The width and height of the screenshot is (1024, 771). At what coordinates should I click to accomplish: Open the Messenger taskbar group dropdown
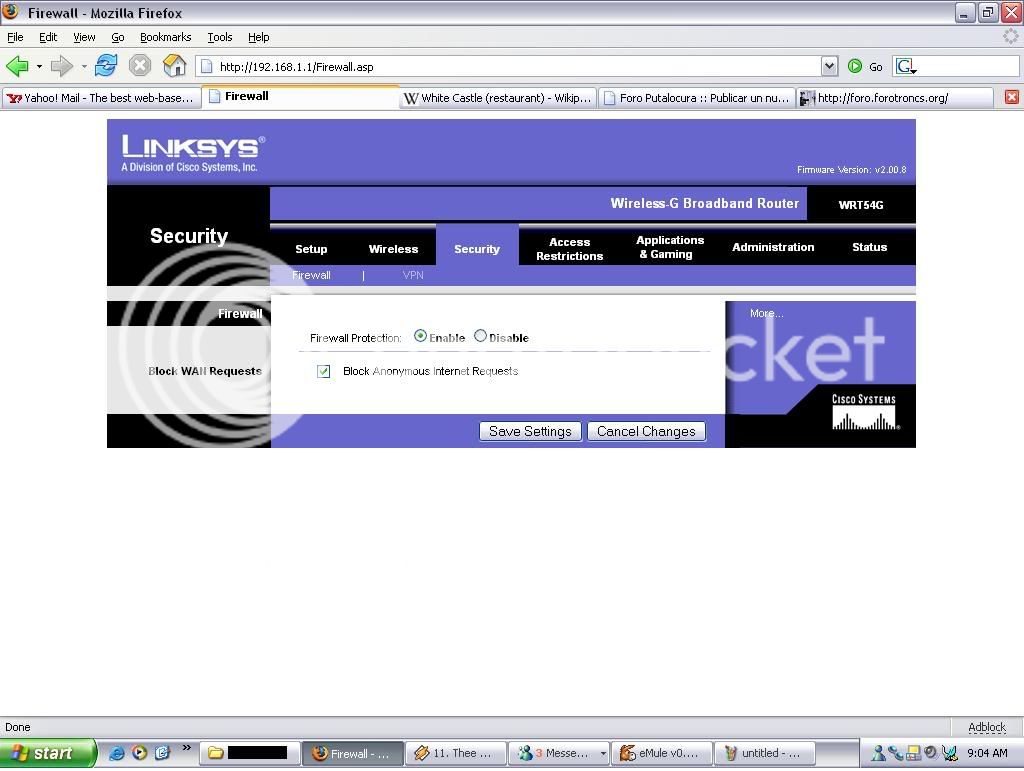point(603,753)
